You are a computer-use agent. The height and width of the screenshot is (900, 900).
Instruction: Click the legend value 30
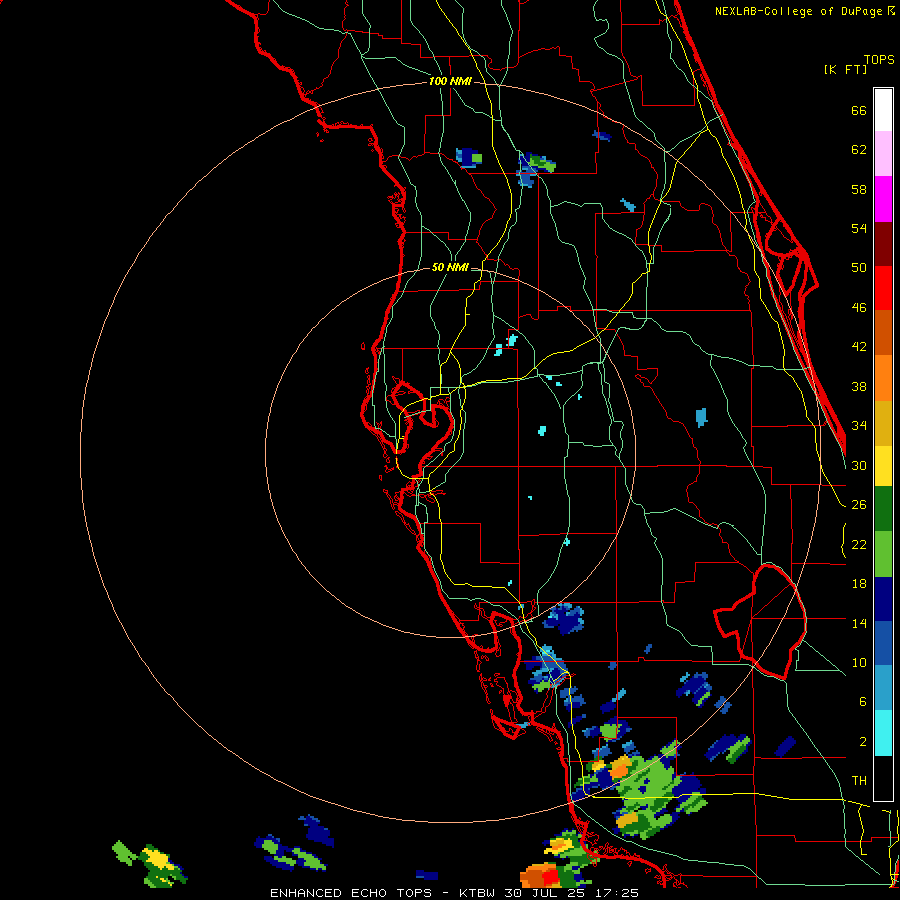[859, 465]
